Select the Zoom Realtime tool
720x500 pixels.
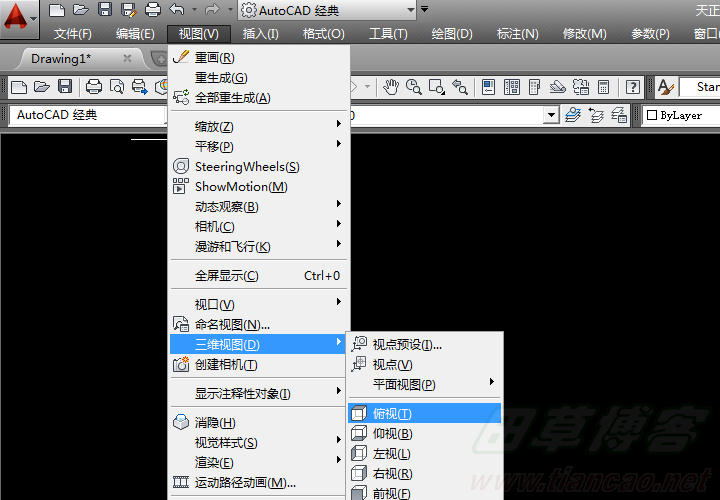tap(414, 87)
